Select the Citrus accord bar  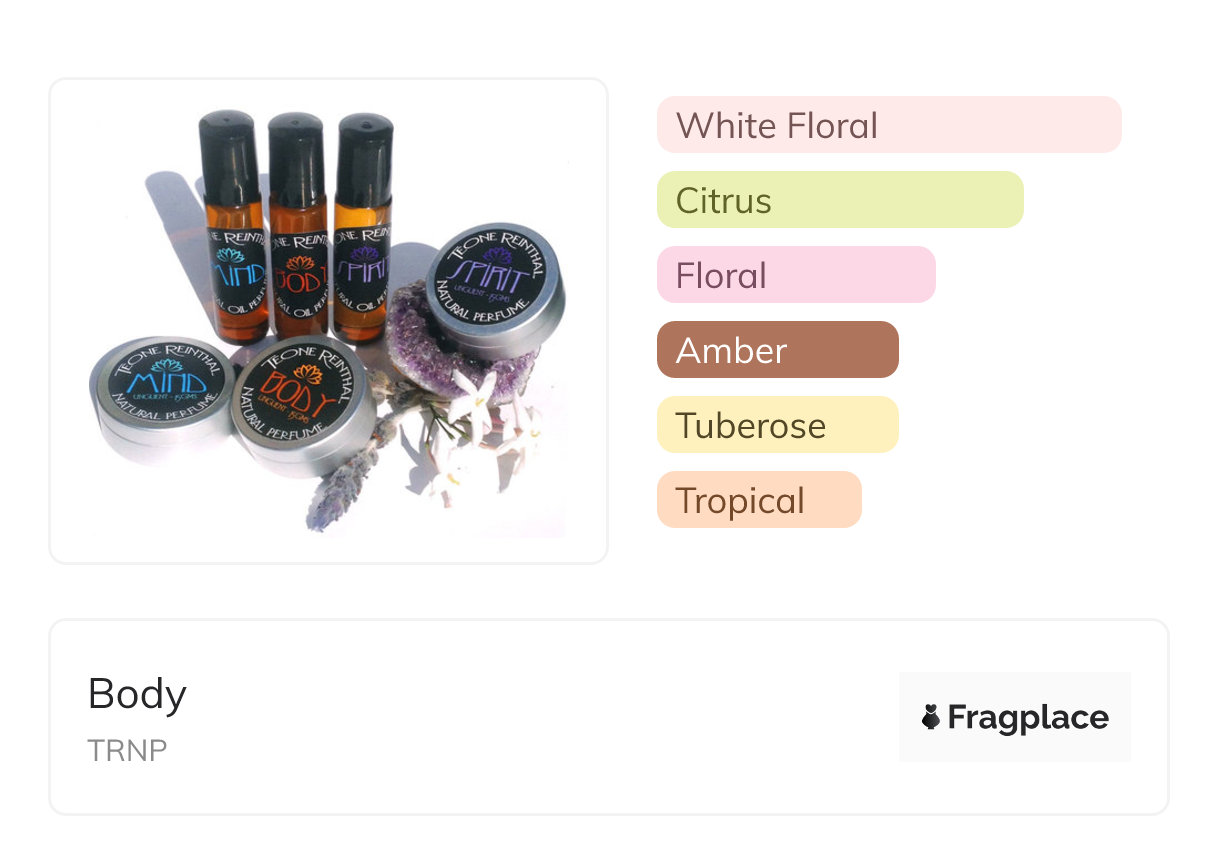pos(840,200)
